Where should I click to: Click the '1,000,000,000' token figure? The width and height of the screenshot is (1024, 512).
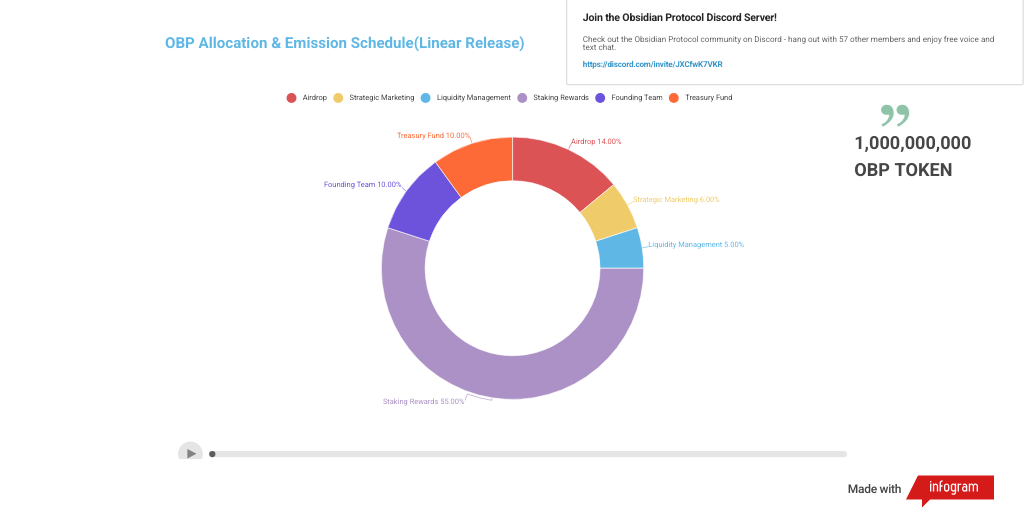[912, 144]
